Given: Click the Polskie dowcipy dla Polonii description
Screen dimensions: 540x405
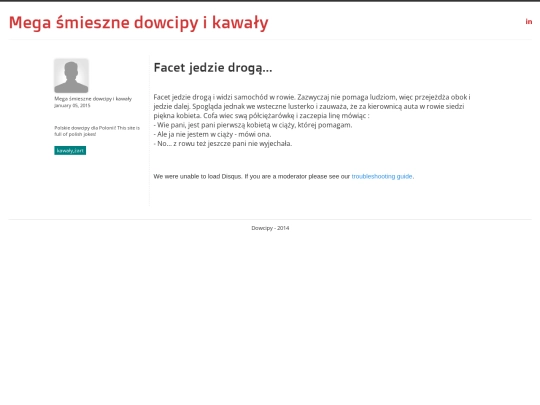Looking at the screenshot, I should tap(97, 131).
